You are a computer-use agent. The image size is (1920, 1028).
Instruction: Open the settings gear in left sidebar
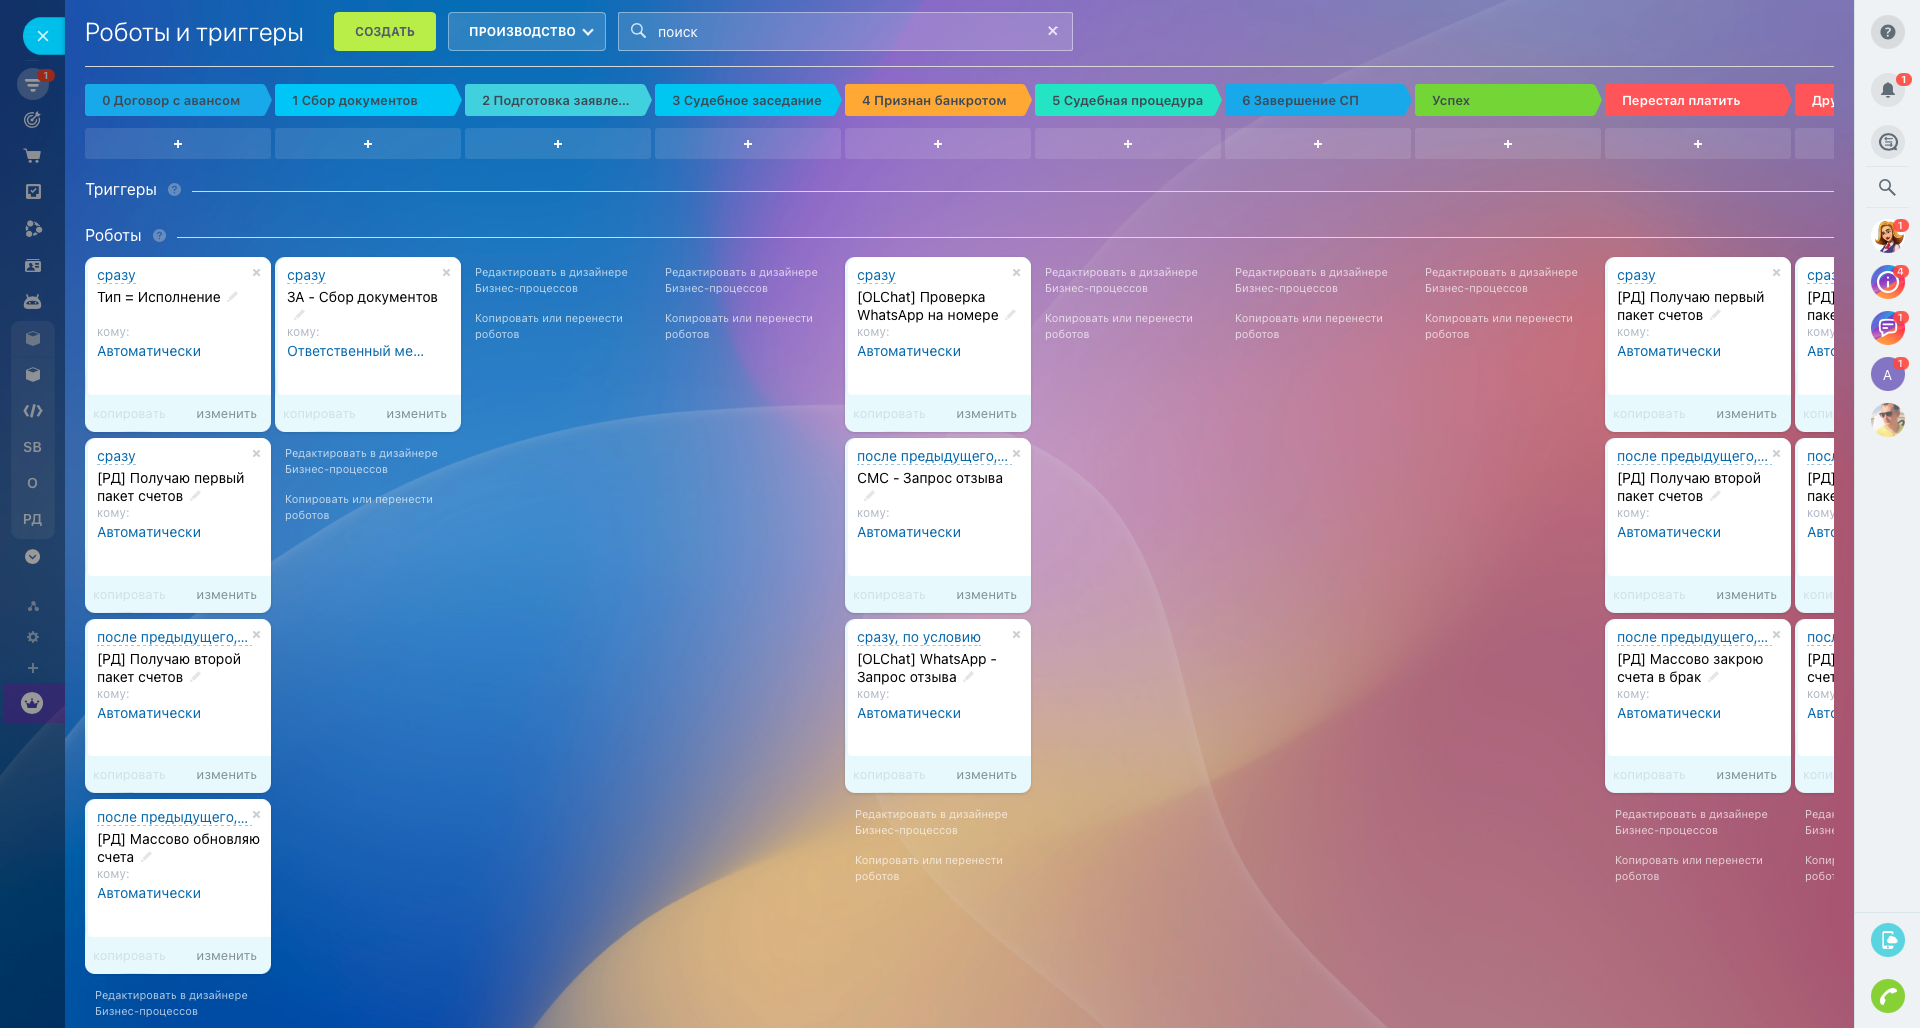(x=33, y=637)
